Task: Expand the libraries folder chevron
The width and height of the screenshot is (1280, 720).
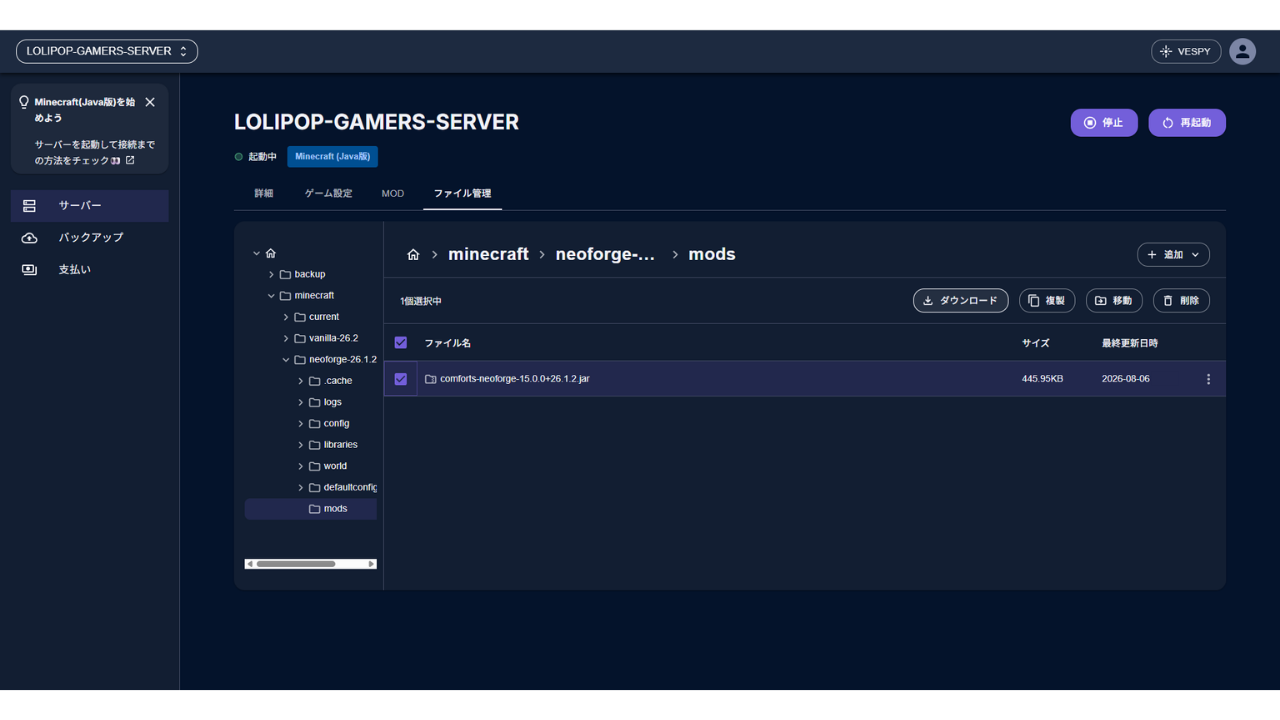Action: 301,445
